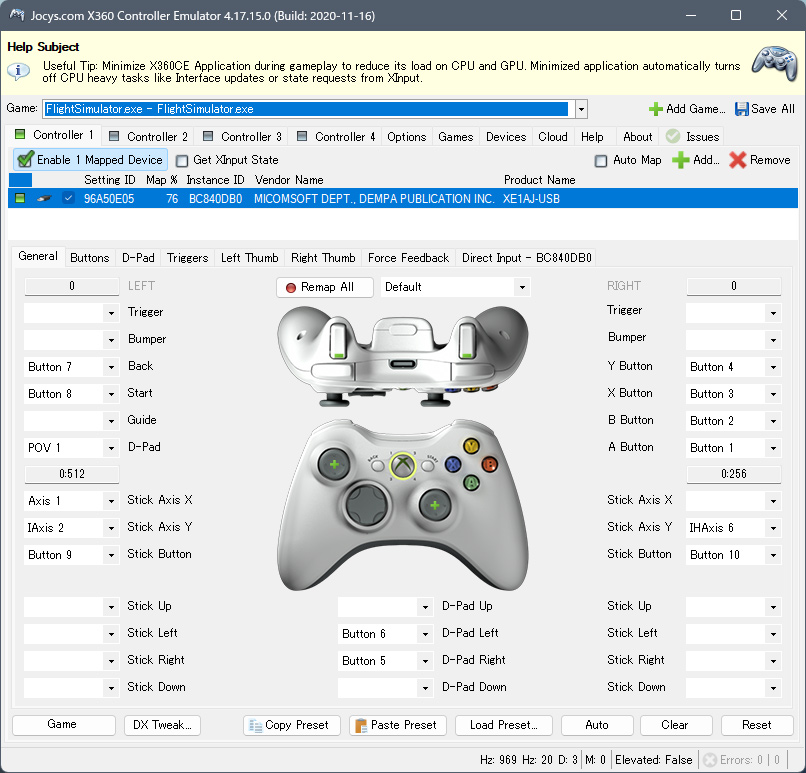Open the A Button dropdown showing Button 1
806x773 pixels.
click(773, 448)
